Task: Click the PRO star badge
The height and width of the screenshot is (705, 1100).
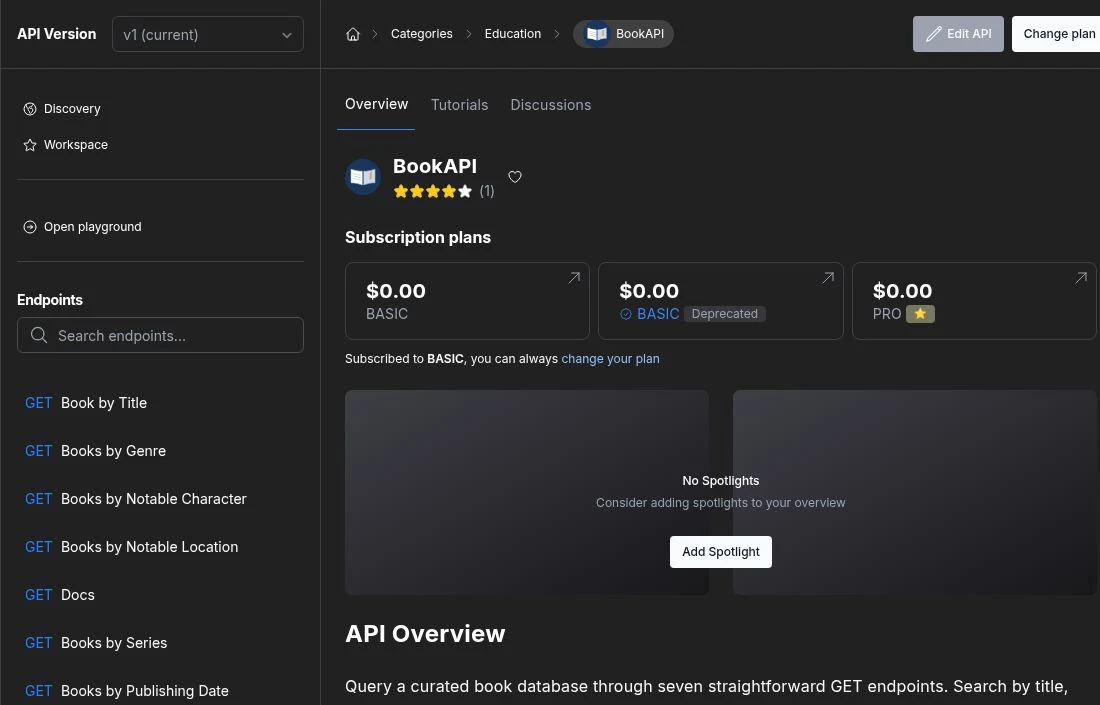Action: pos(920,314)
